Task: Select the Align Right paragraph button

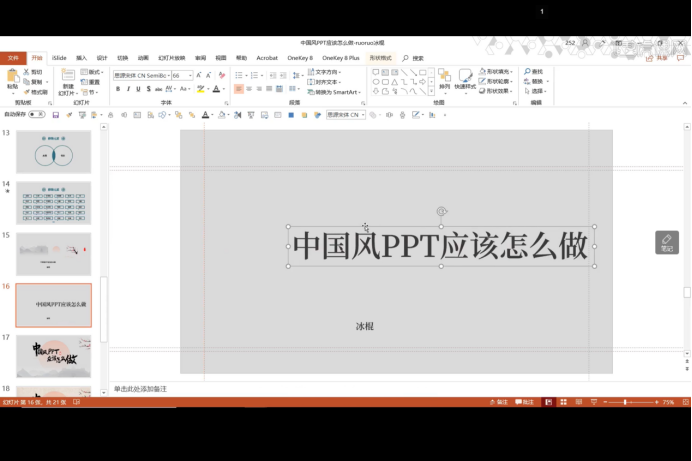Action: (x=259, y=89)
